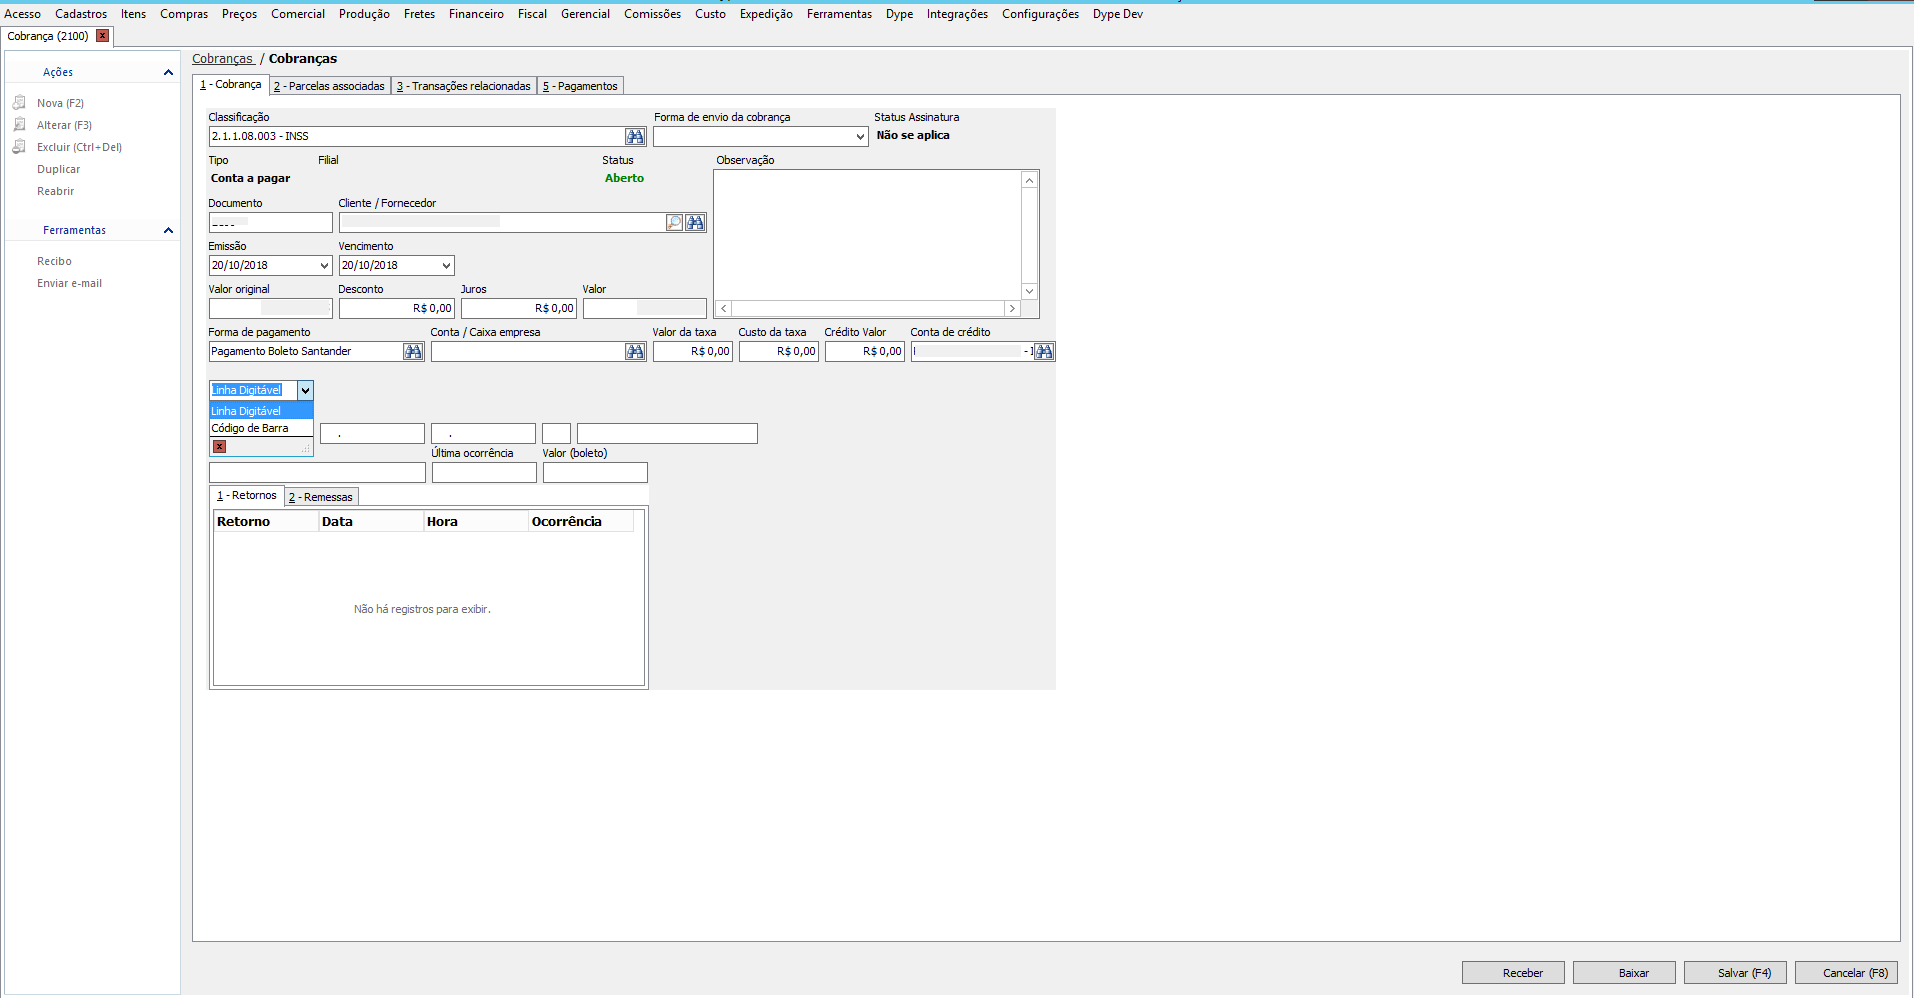Open the Emissão date dropdown
The width and height of the screenshot is (1914, 998).
(x=324, y=266)
